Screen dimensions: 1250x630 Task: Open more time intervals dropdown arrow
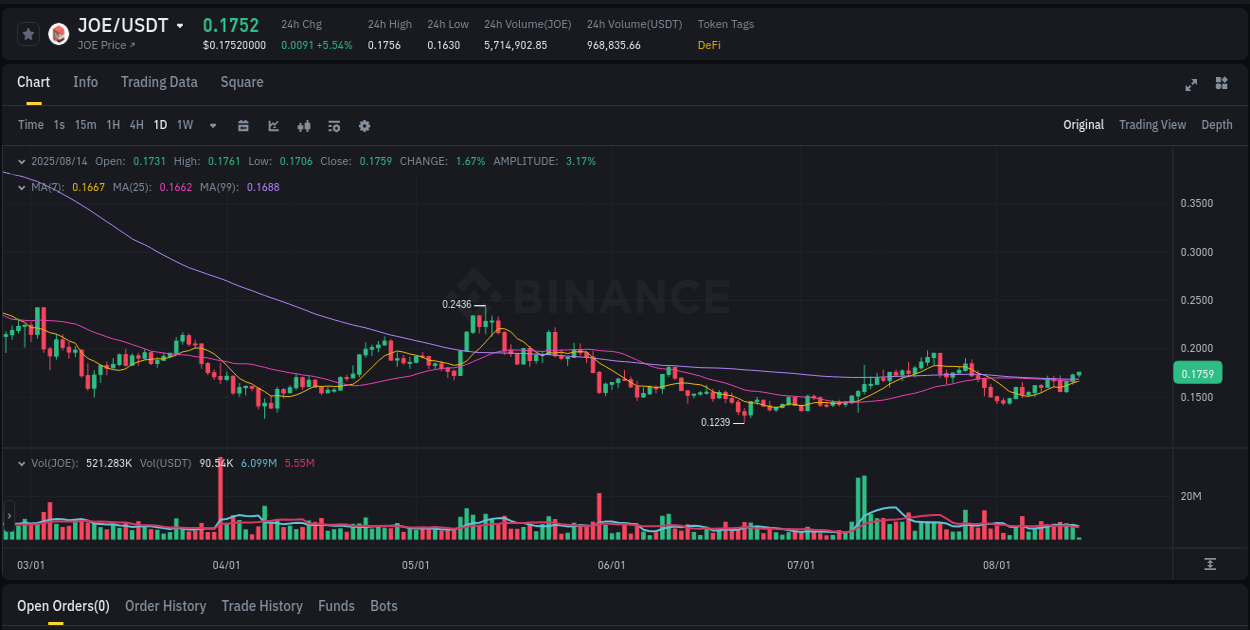[212, 126]
